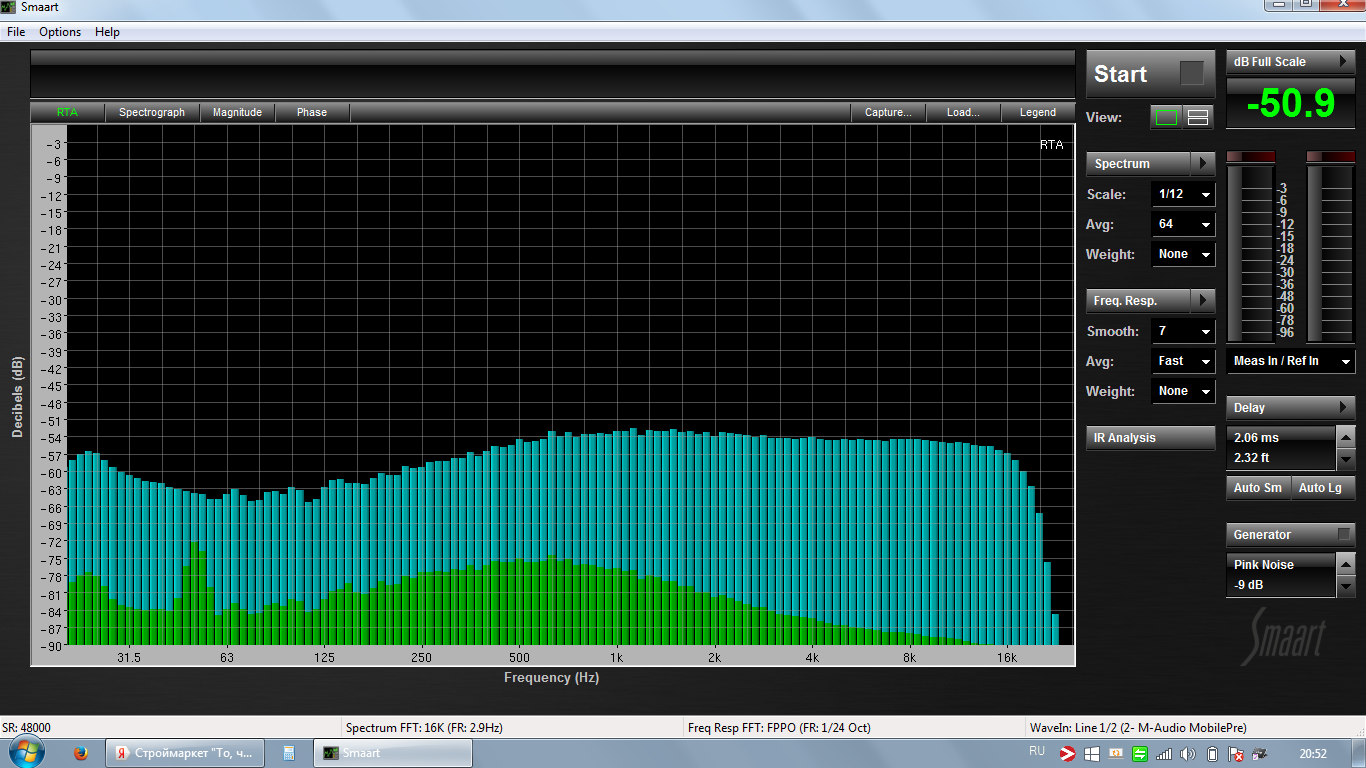Image resolution: width=1366 pixels, height=768 pixels.
Task: Launch Firefox from the taskbar
Action: 81,753
